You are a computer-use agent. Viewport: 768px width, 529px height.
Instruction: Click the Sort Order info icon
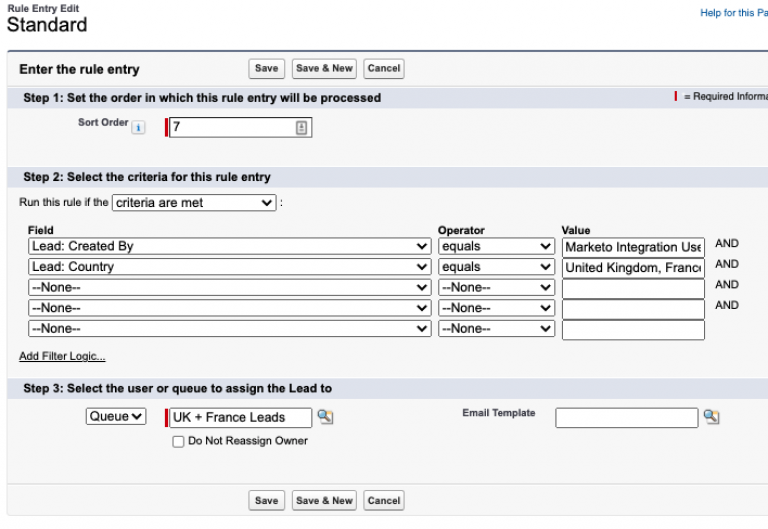[139, 128]
